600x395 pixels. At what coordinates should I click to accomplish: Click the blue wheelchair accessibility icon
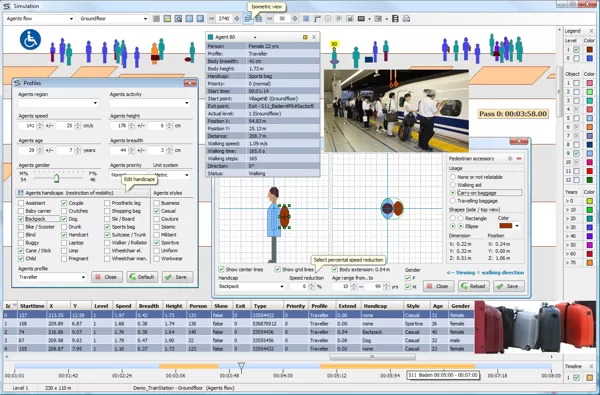click(30, 39)
